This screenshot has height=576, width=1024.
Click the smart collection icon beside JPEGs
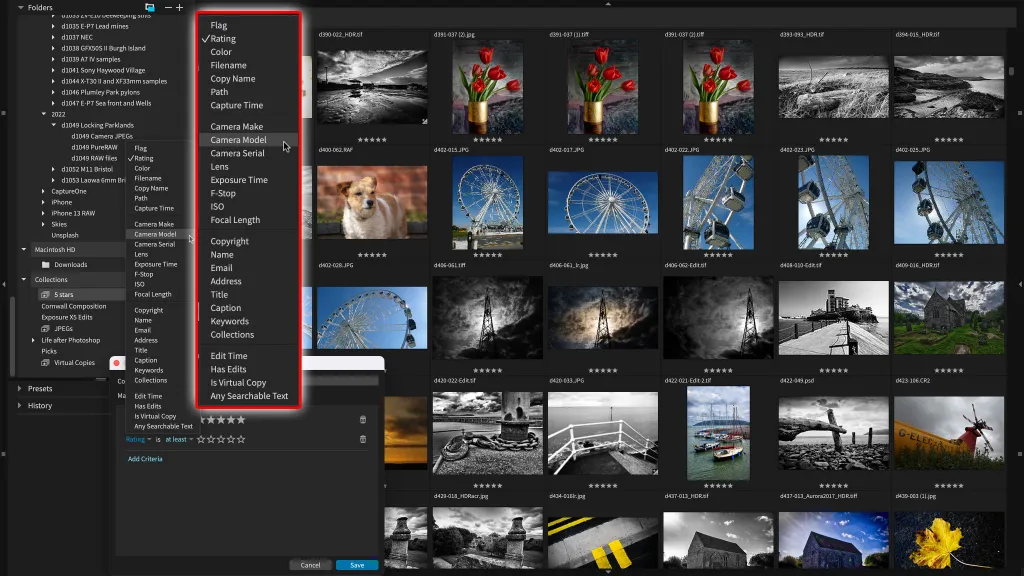(x=45, y=328)
